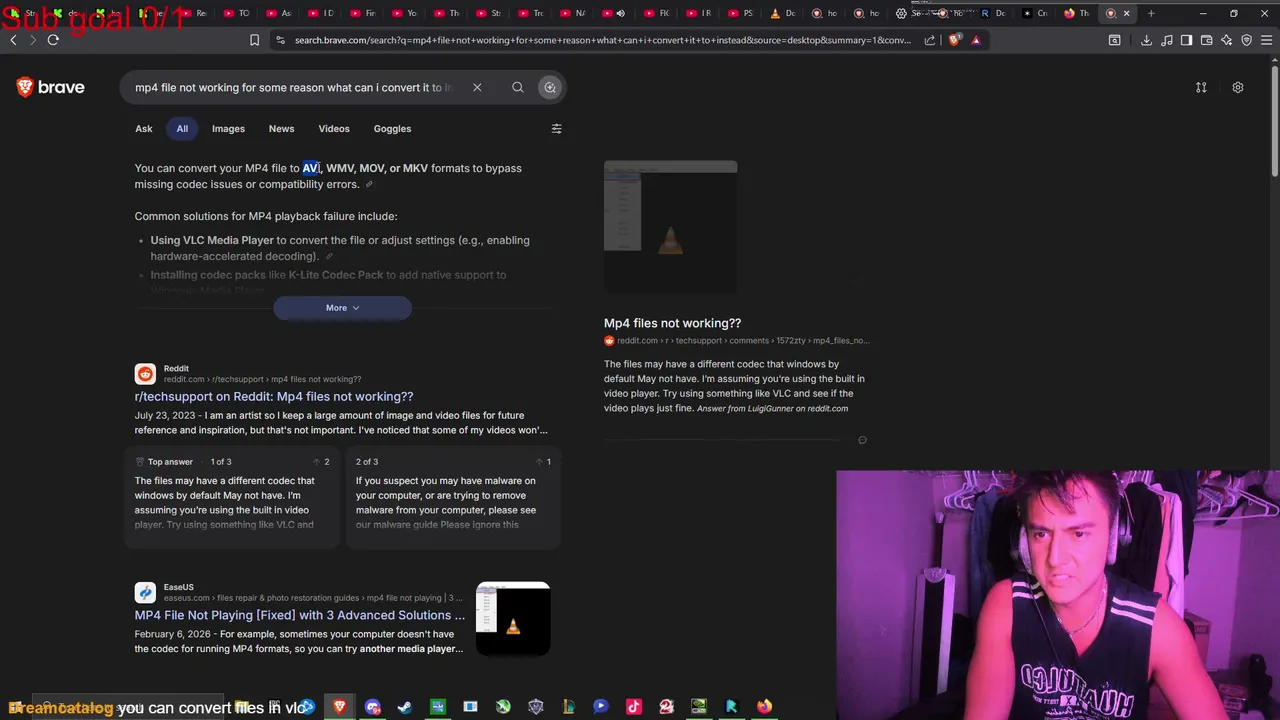Open Brave Shields lion icon in the address bar
The image size is (1280, 720).
(954, 40)
